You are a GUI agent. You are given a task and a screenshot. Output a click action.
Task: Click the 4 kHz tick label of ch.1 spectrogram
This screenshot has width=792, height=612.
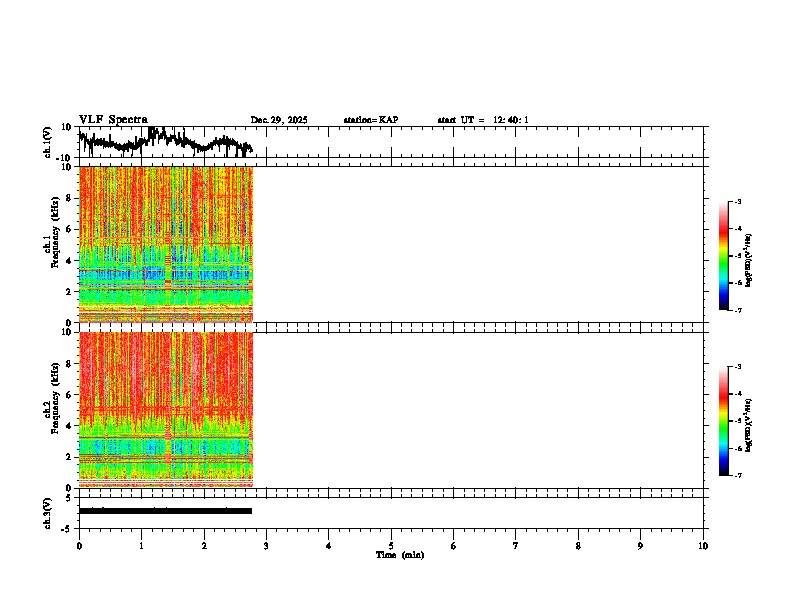(69, 261)
